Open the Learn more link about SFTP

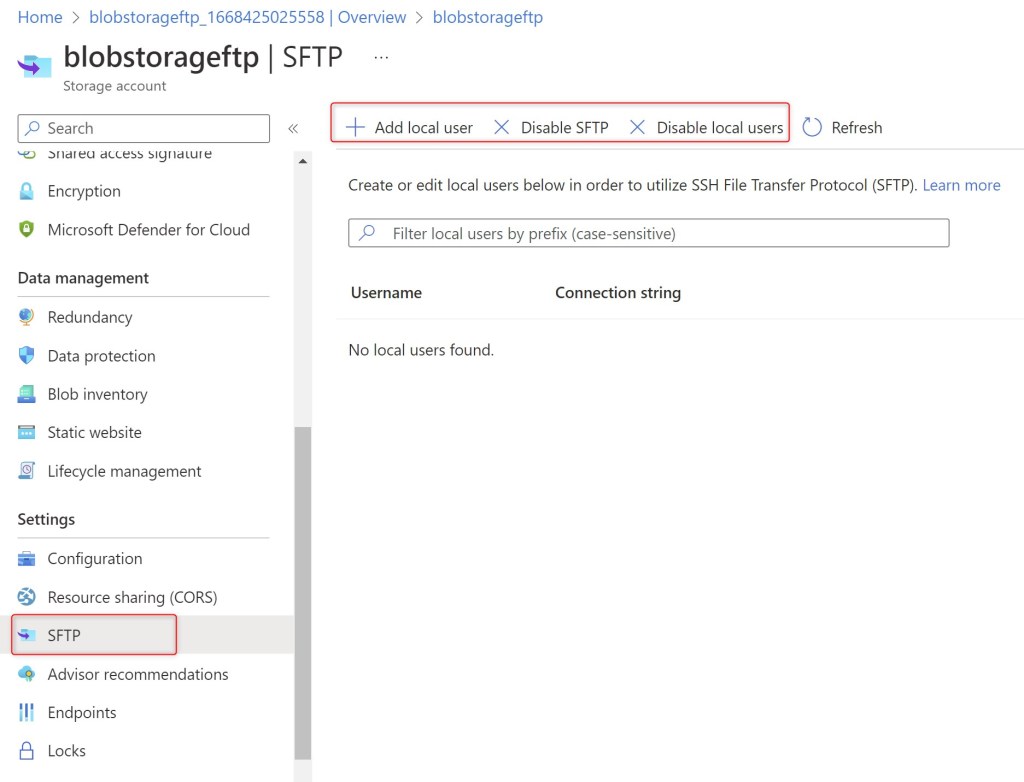961,185
